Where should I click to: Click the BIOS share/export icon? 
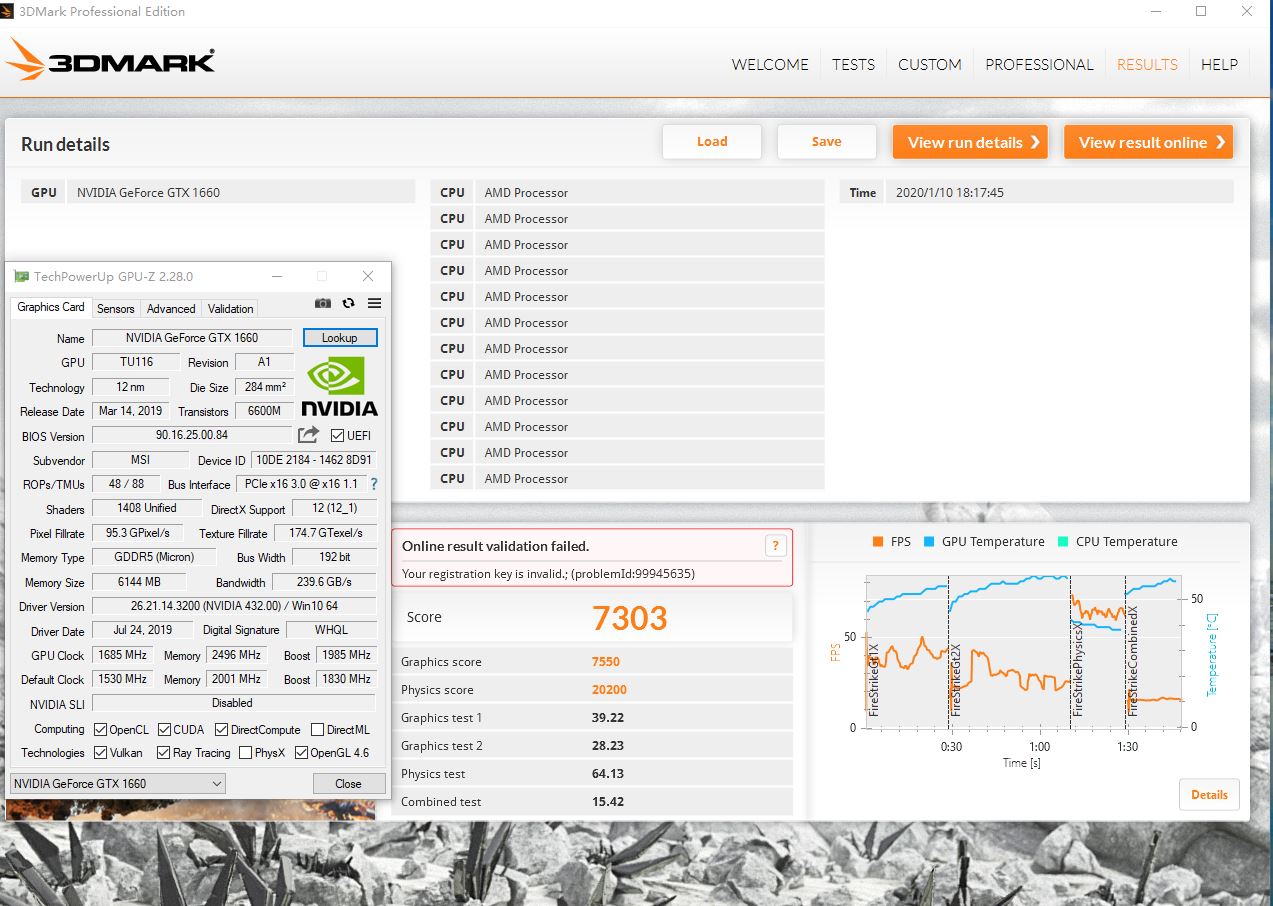tap(308, 435)
